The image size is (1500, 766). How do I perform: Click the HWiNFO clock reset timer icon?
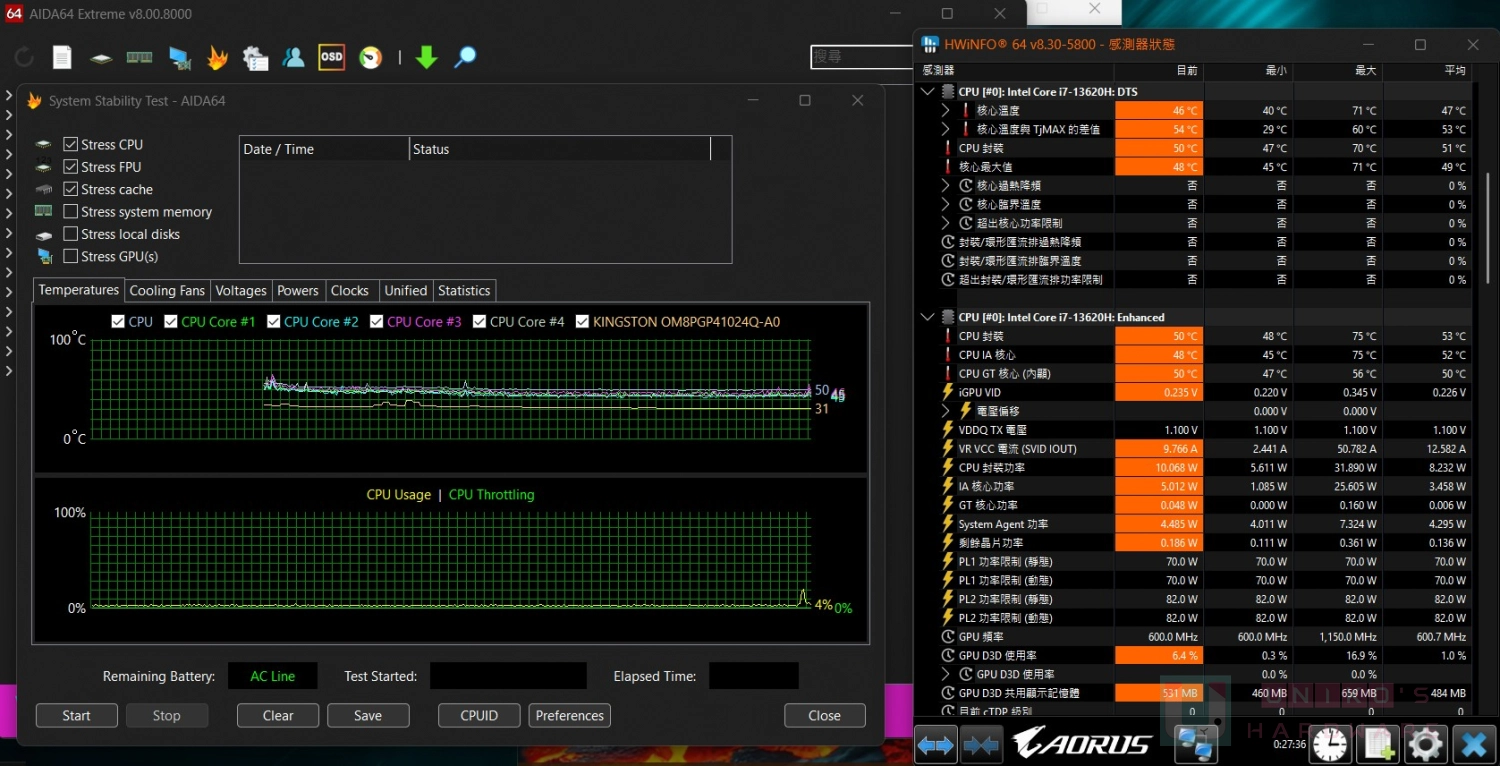click(1330, 744)
